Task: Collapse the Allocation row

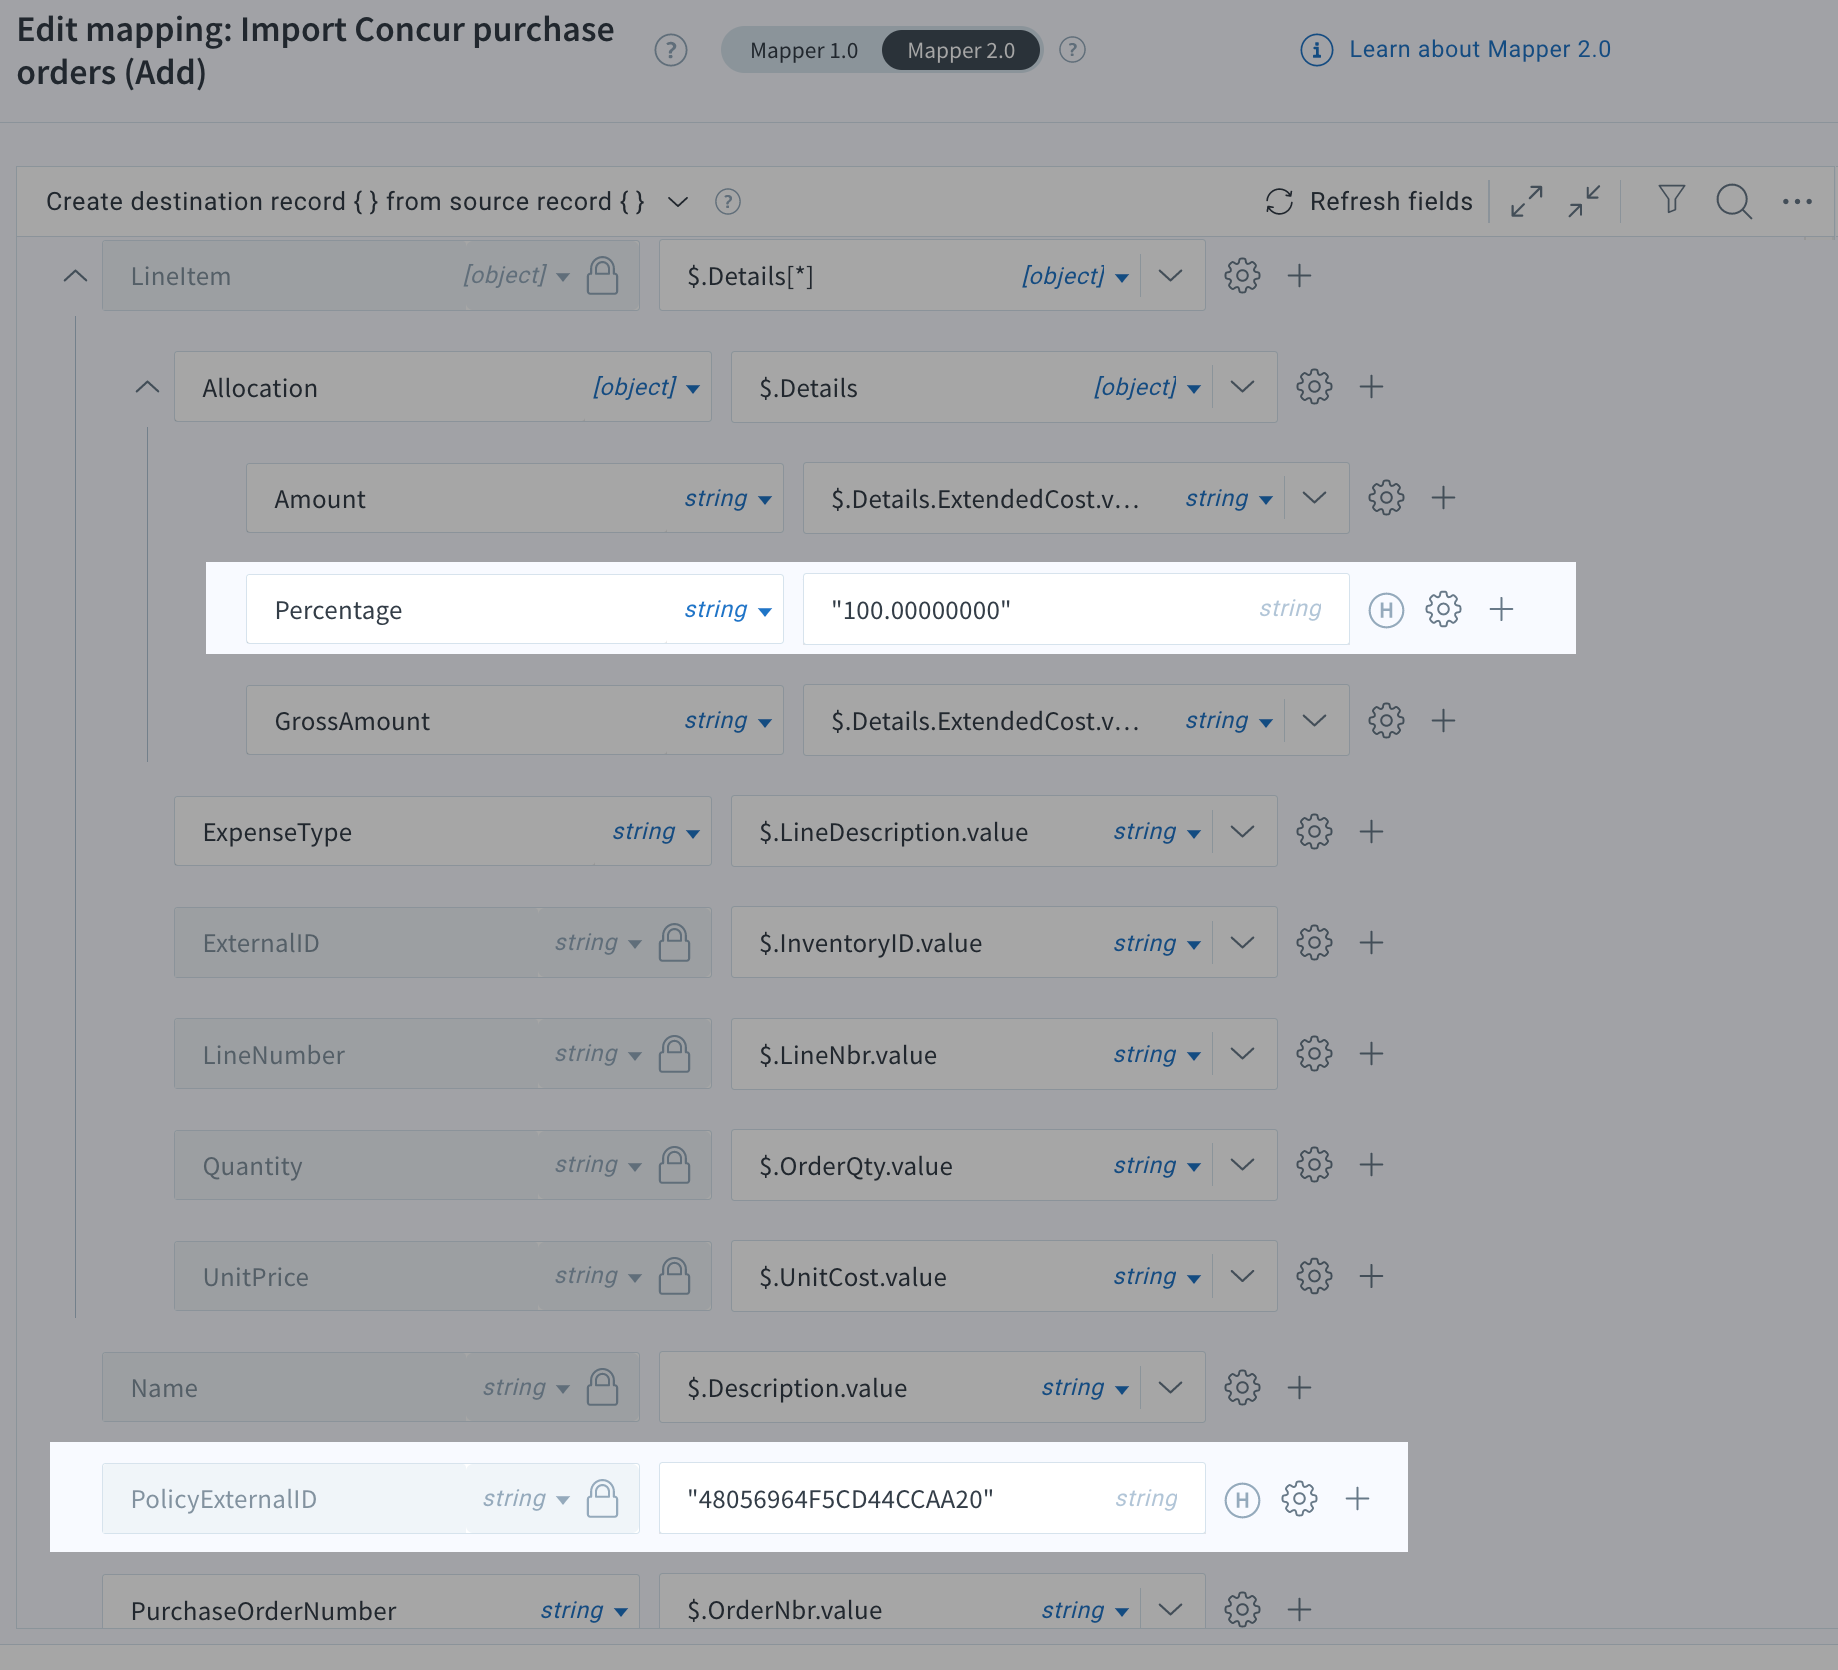Action: (147, 387)
